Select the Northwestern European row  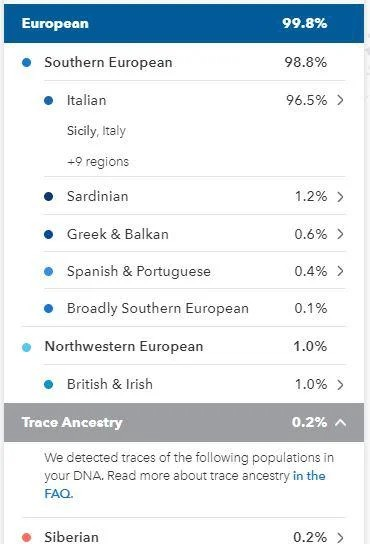184,346
